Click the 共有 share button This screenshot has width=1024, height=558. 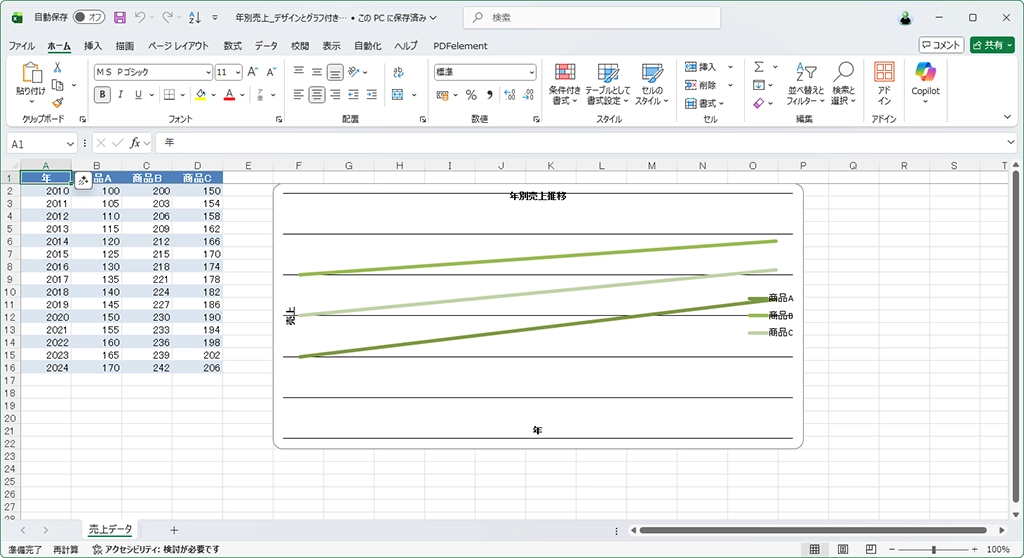(991, 45)
